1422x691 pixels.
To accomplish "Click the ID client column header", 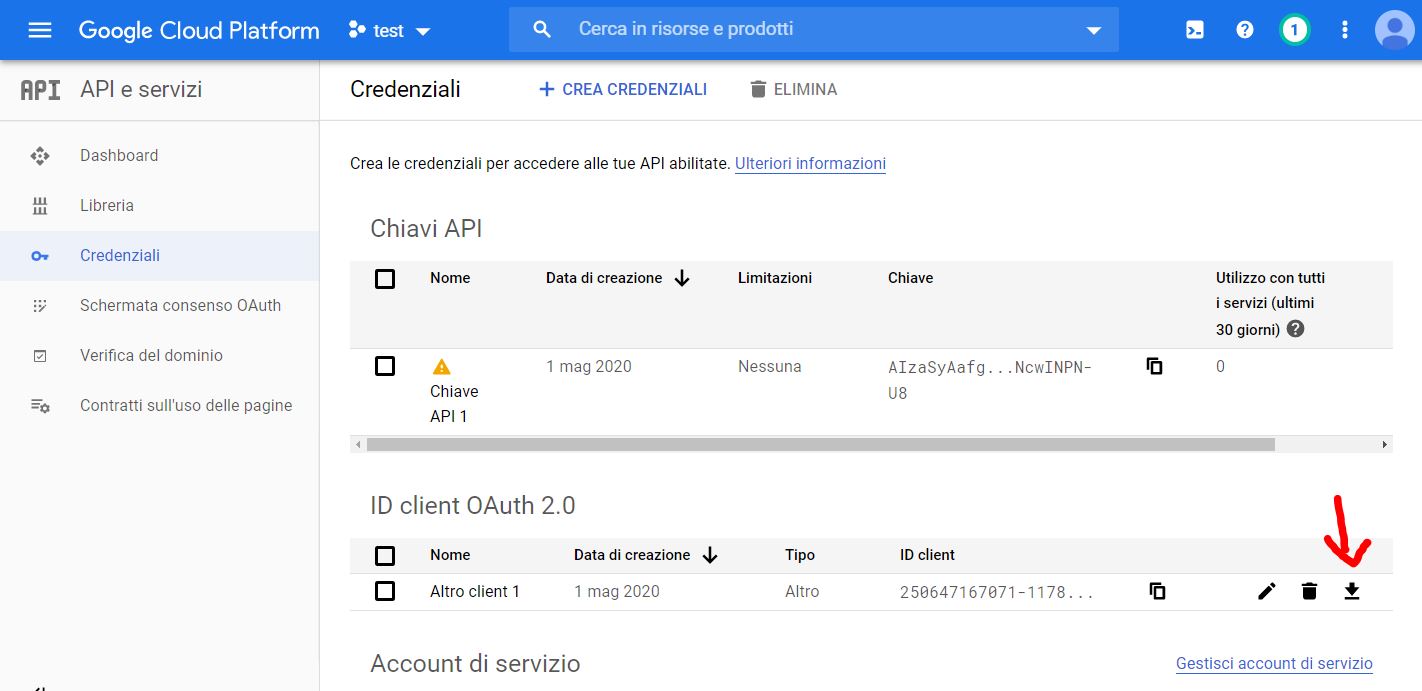I will (x=928, y=555).
